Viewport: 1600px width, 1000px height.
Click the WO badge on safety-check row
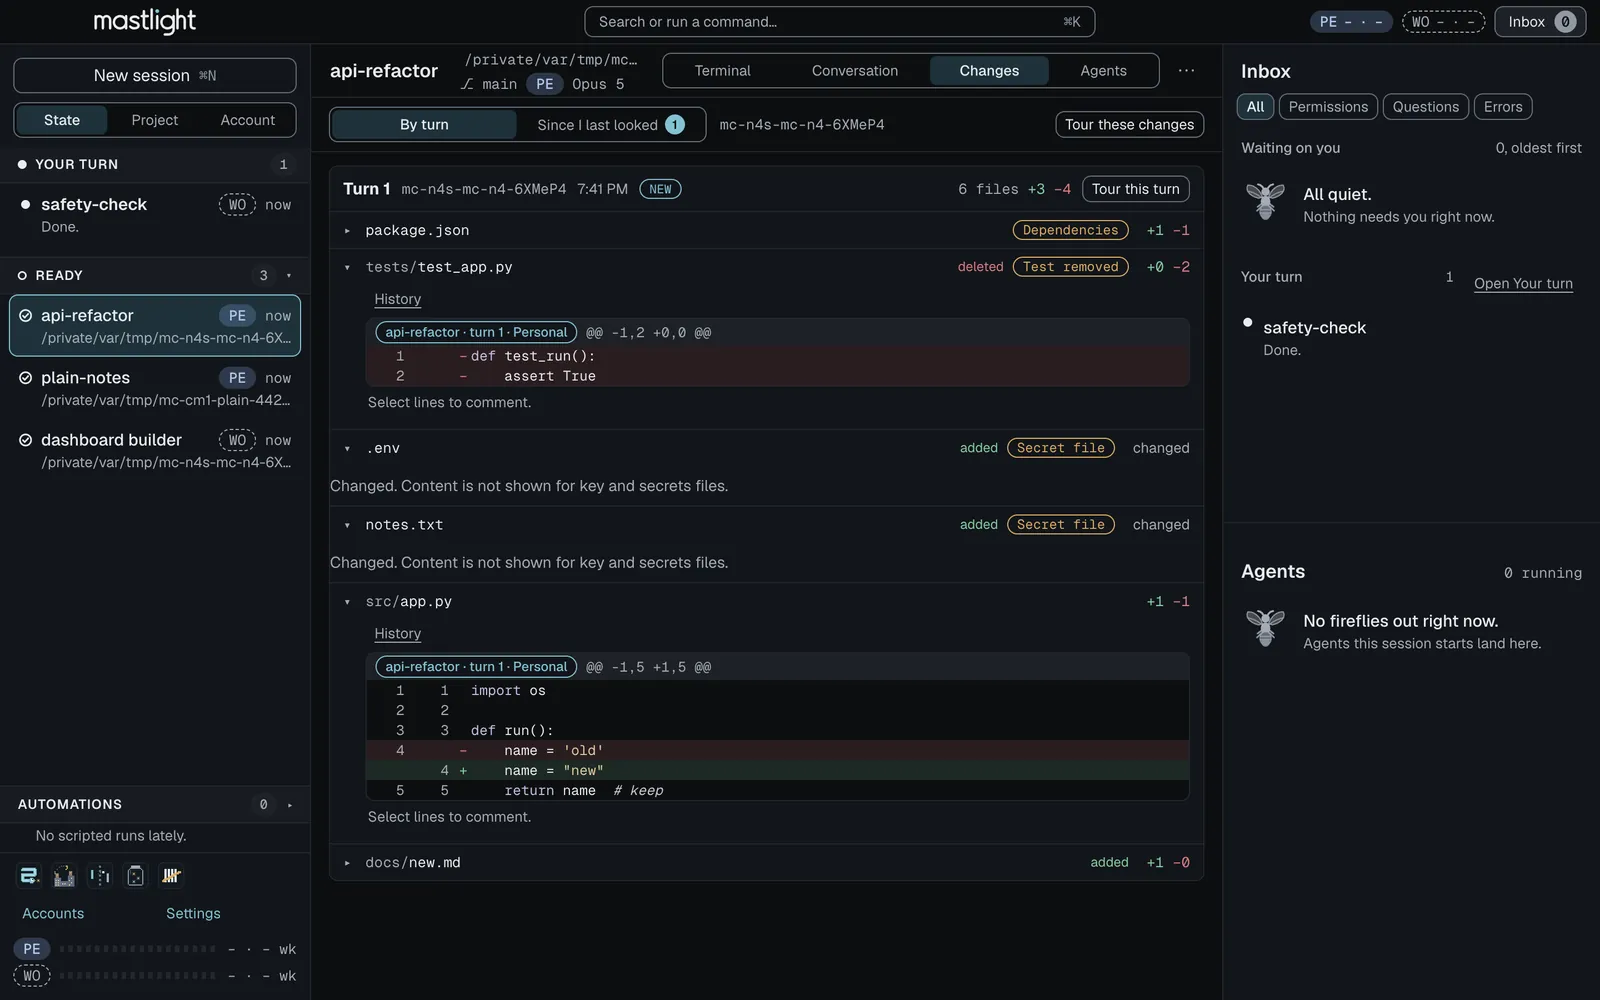pos(237,205)
